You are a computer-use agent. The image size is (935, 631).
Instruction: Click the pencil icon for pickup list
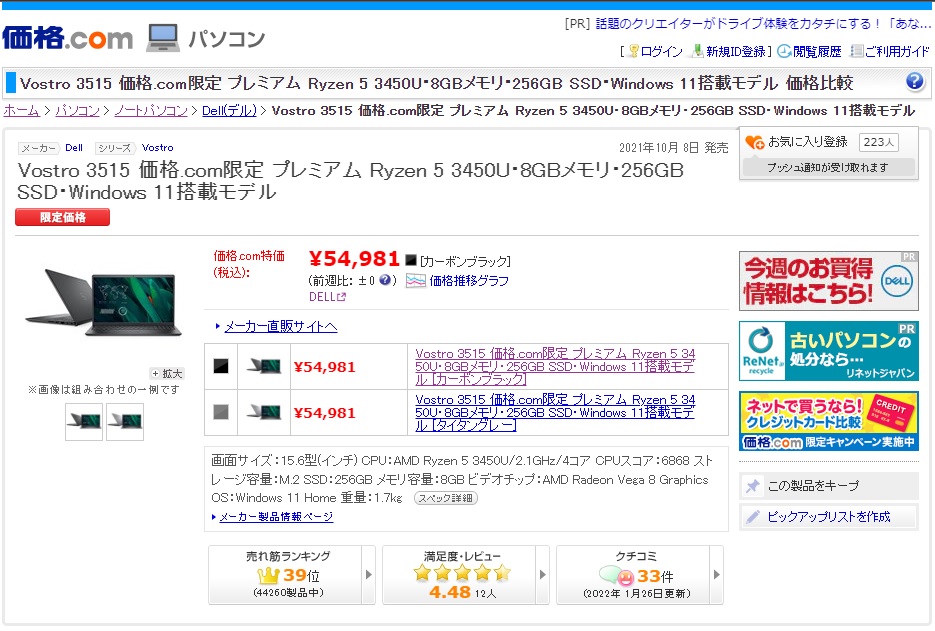pyautogui.click(x=752, y=517)
